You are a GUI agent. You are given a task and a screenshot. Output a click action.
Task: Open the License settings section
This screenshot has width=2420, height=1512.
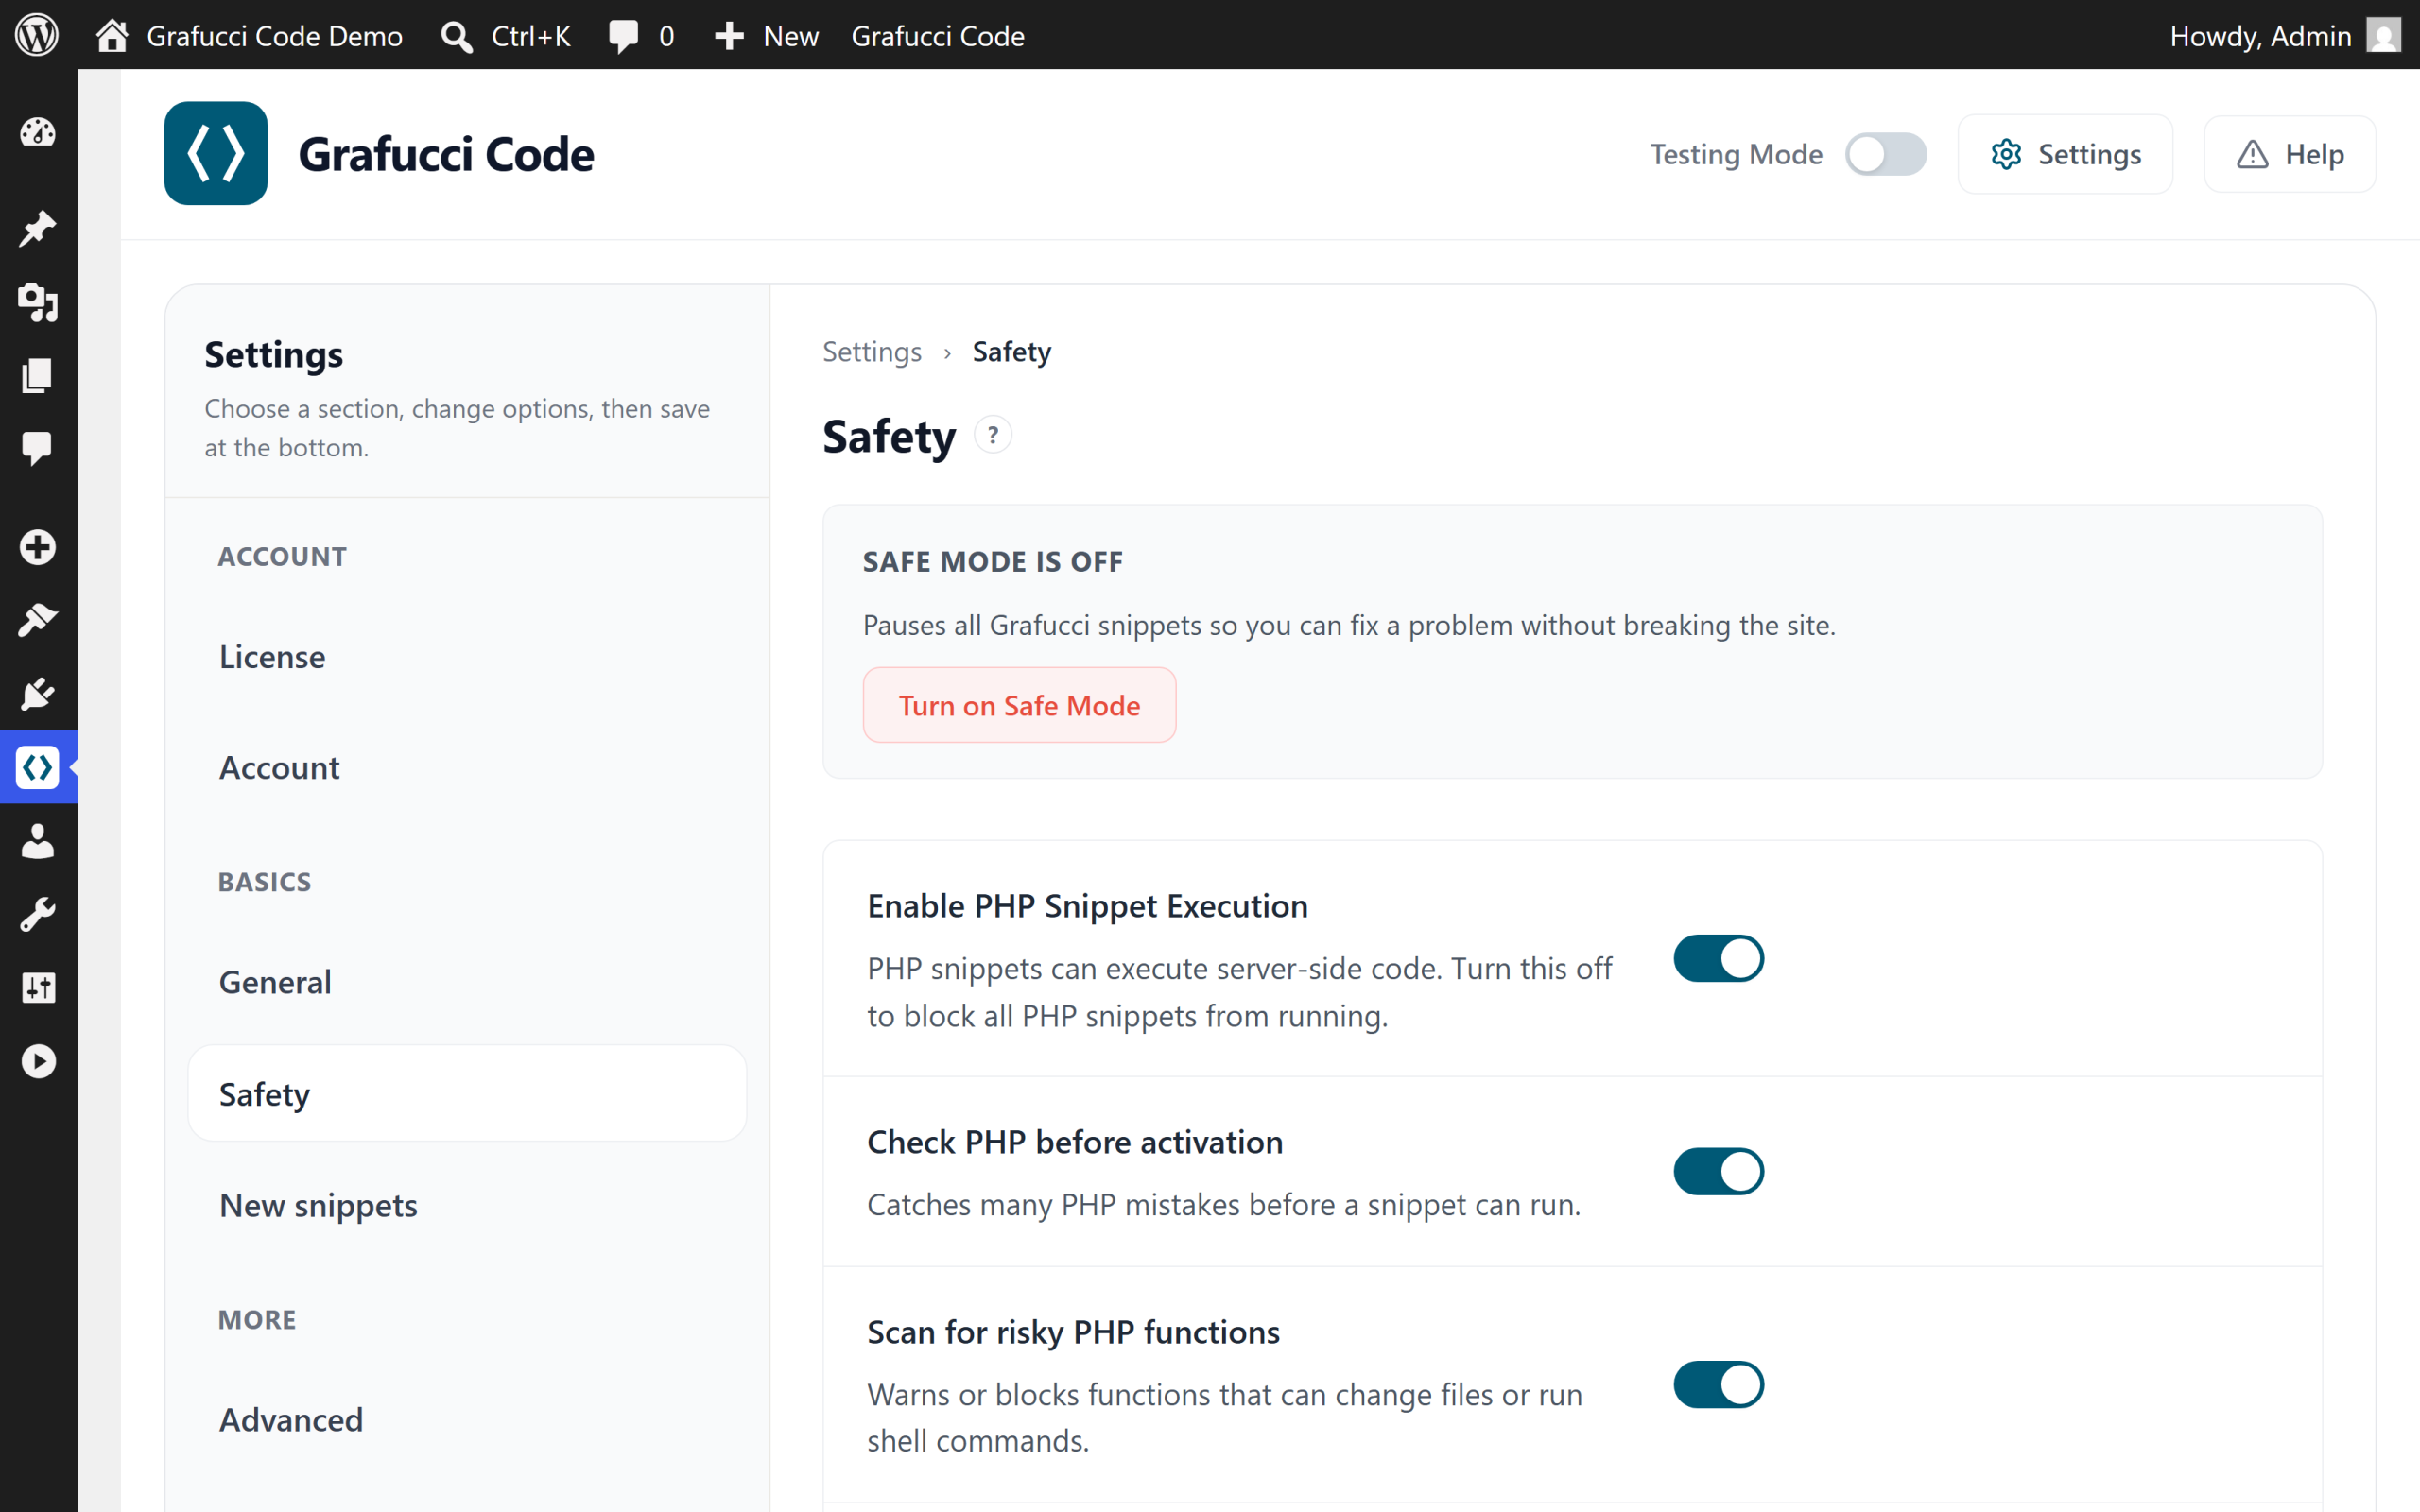click(x=467, y=657)
